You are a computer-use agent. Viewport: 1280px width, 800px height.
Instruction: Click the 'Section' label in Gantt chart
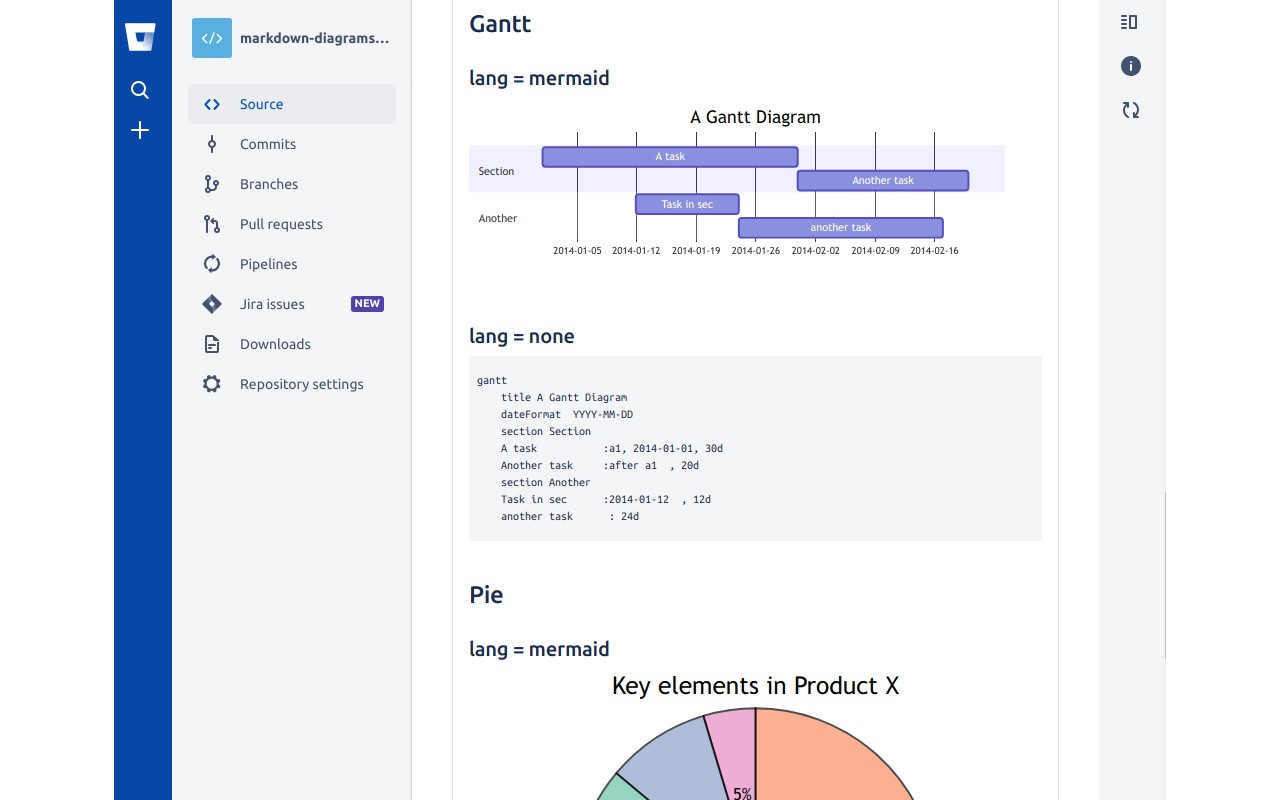pos(496,171)
